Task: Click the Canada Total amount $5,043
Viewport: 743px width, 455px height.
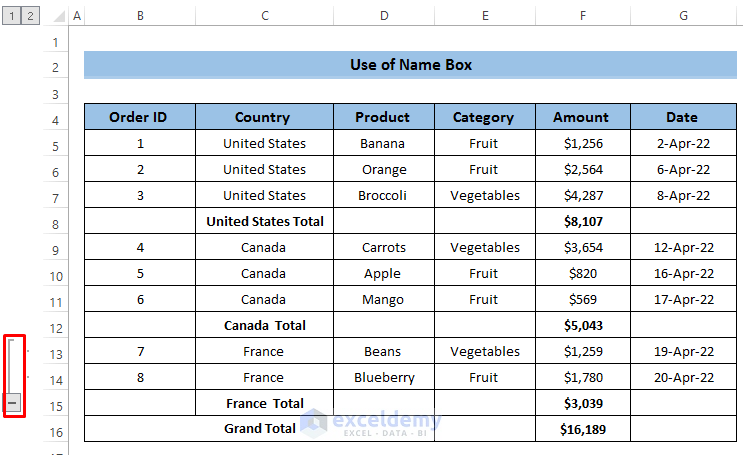Action: tap(582, 325)
